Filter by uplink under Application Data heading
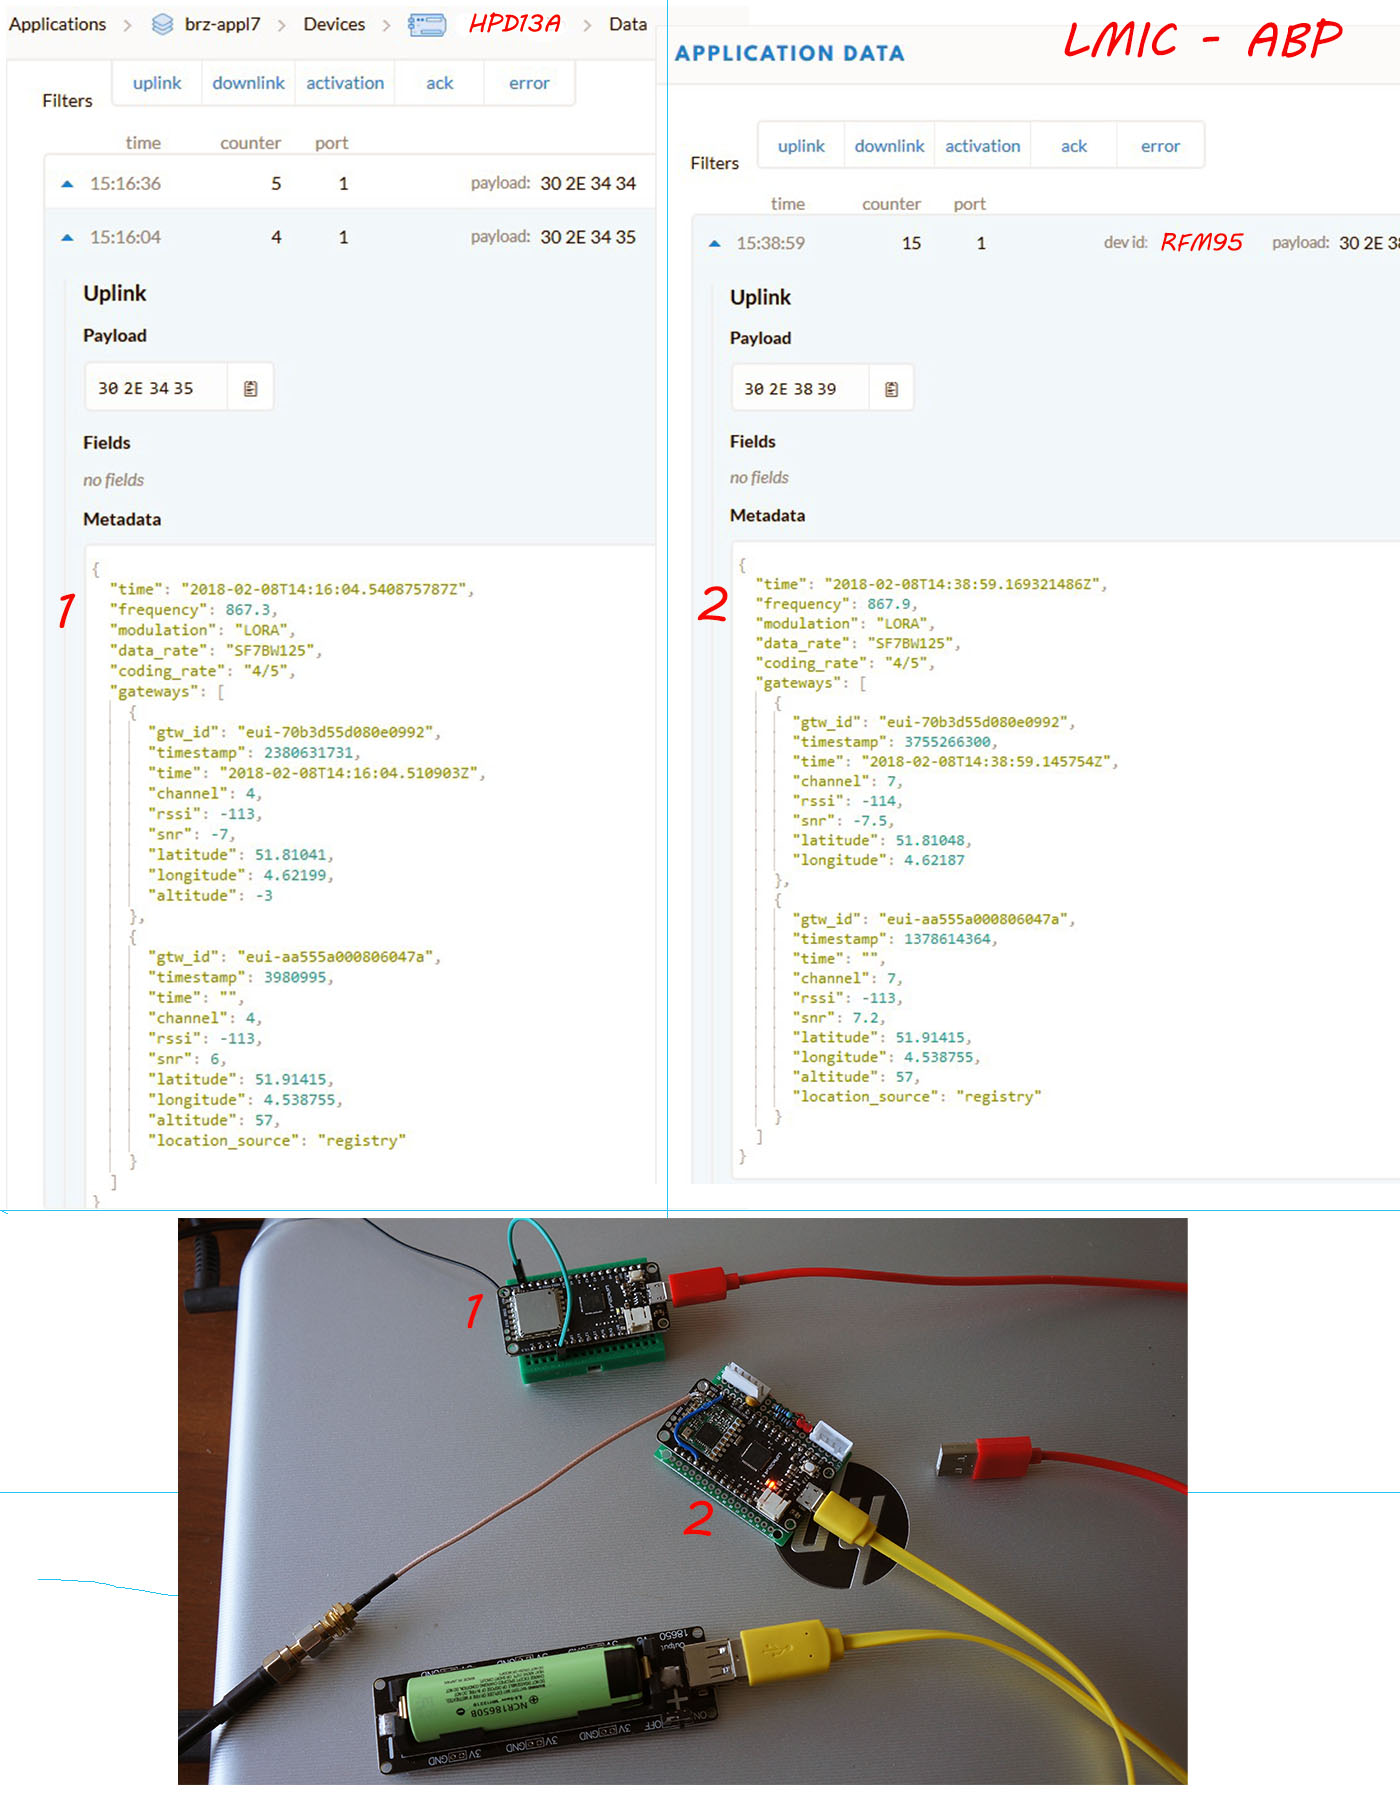 801,146
